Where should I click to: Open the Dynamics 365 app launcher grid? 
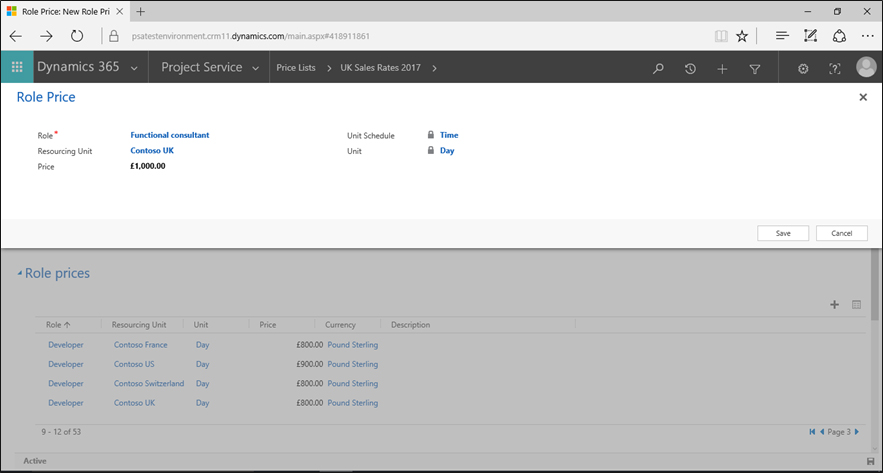click(x=17, y=67)
